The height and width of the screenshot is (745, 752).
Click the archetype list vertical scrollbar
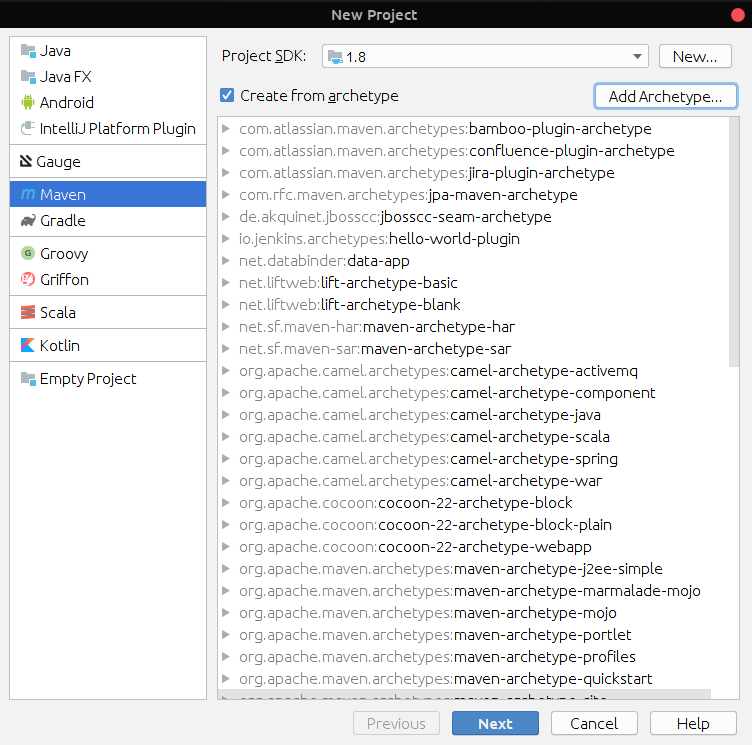pos(734,242)
